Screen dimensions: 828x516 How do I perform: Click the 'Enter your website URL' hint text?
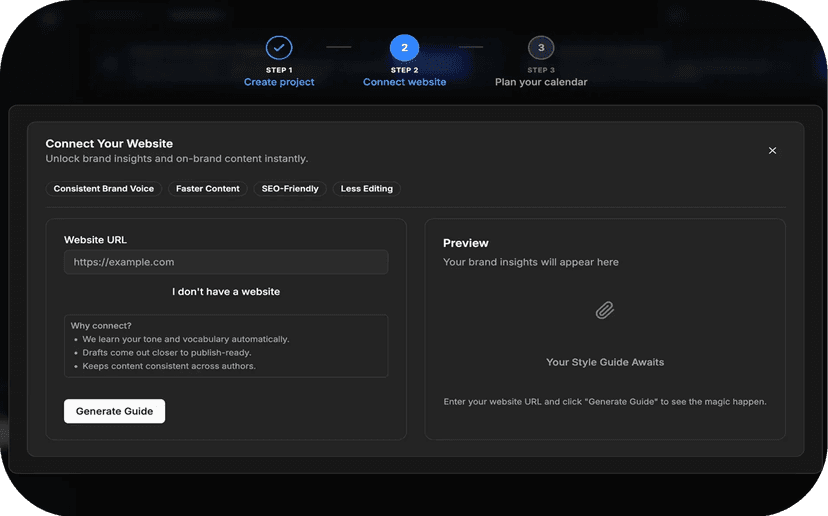605,402
